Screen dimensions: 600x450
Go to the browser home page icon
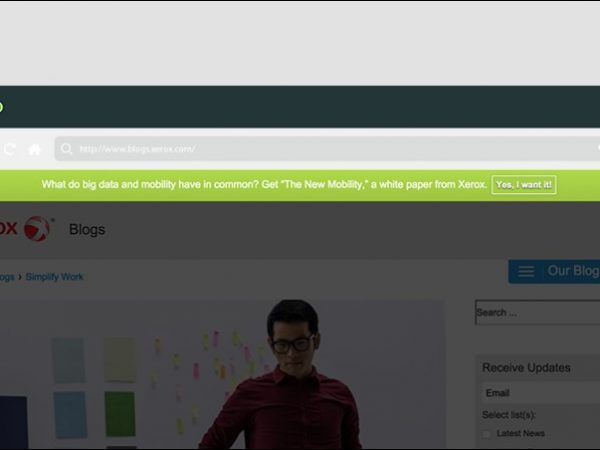tap(35, 149)
